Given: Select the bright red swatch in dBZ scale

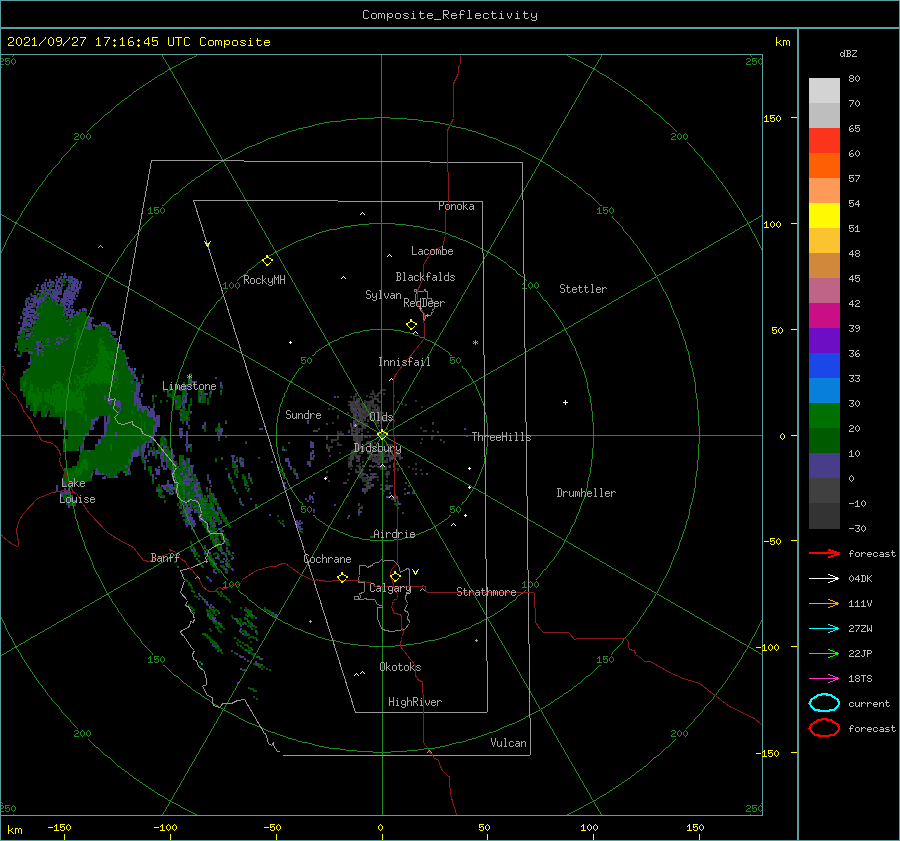Looking at the screenshot, I should [x=824, y=141].
